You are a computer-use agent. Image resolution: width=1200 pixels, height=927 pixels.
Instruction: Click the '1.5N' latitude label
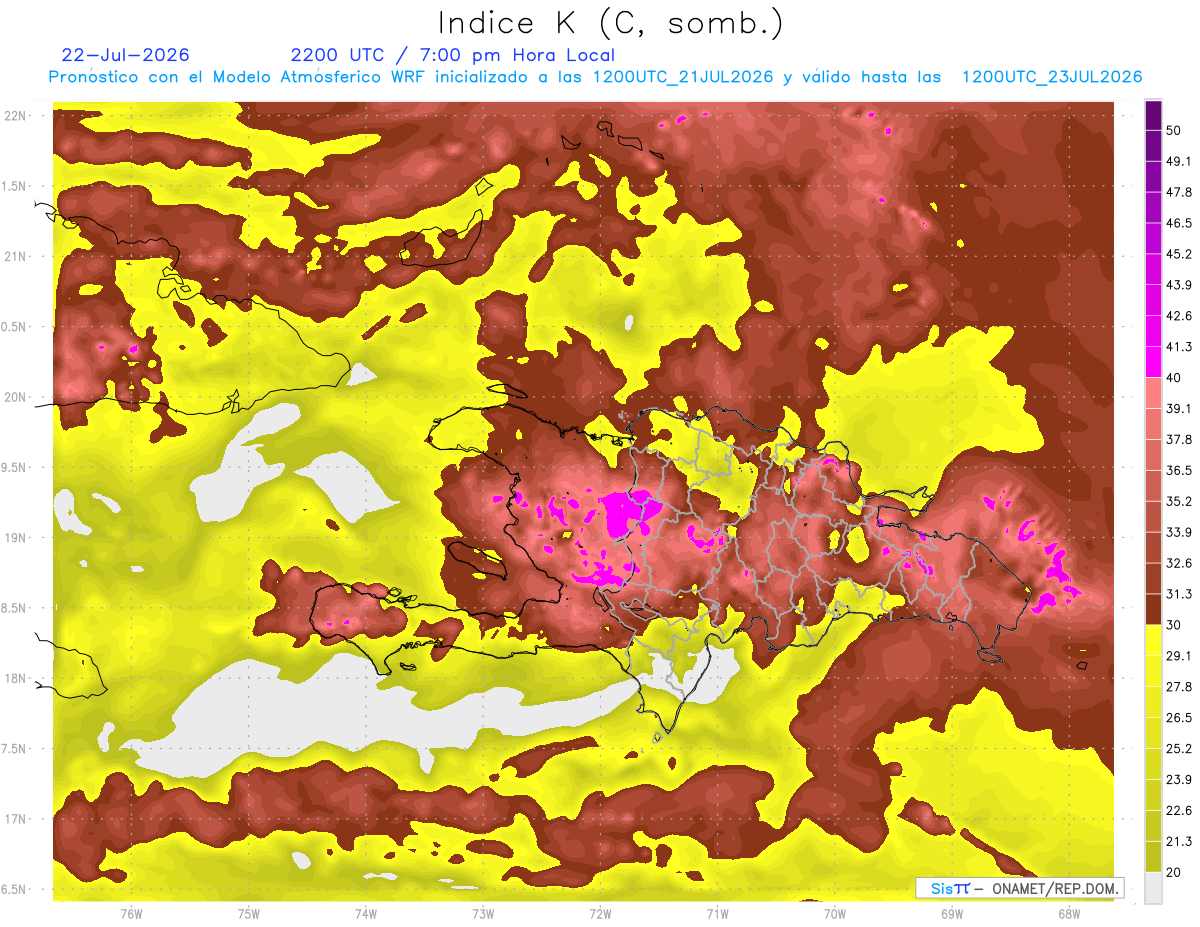point(15,186)
